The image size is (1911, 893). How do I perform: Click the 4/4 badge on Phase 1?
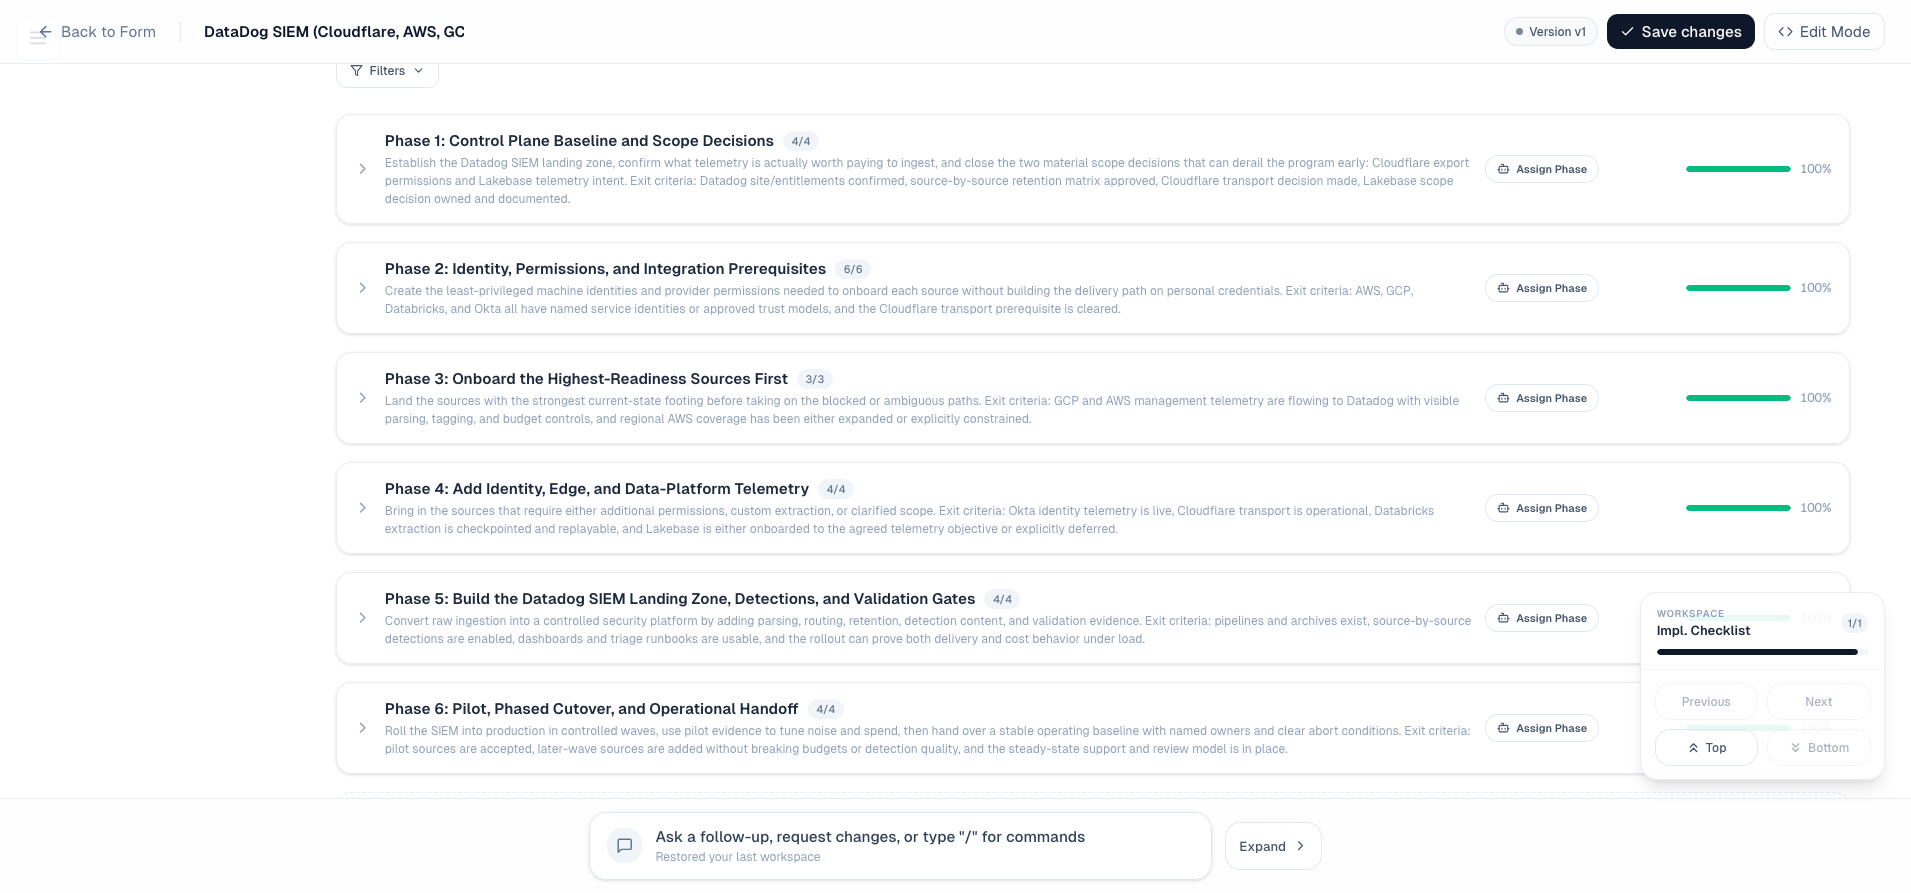click(x=801, y=142)
